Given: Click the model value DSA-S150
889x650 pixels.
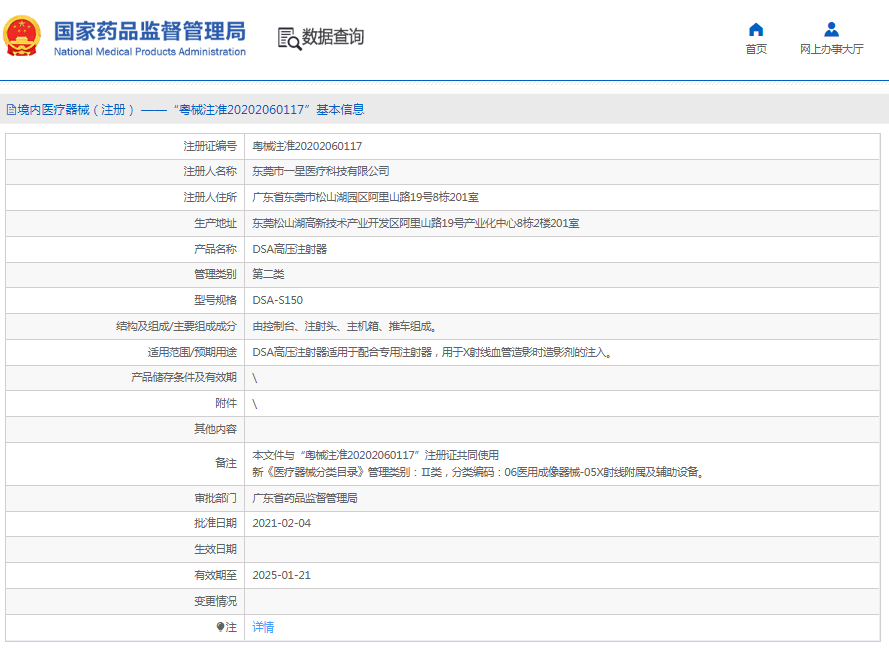Looking at the screenshot, I should [x=277, y=300].
